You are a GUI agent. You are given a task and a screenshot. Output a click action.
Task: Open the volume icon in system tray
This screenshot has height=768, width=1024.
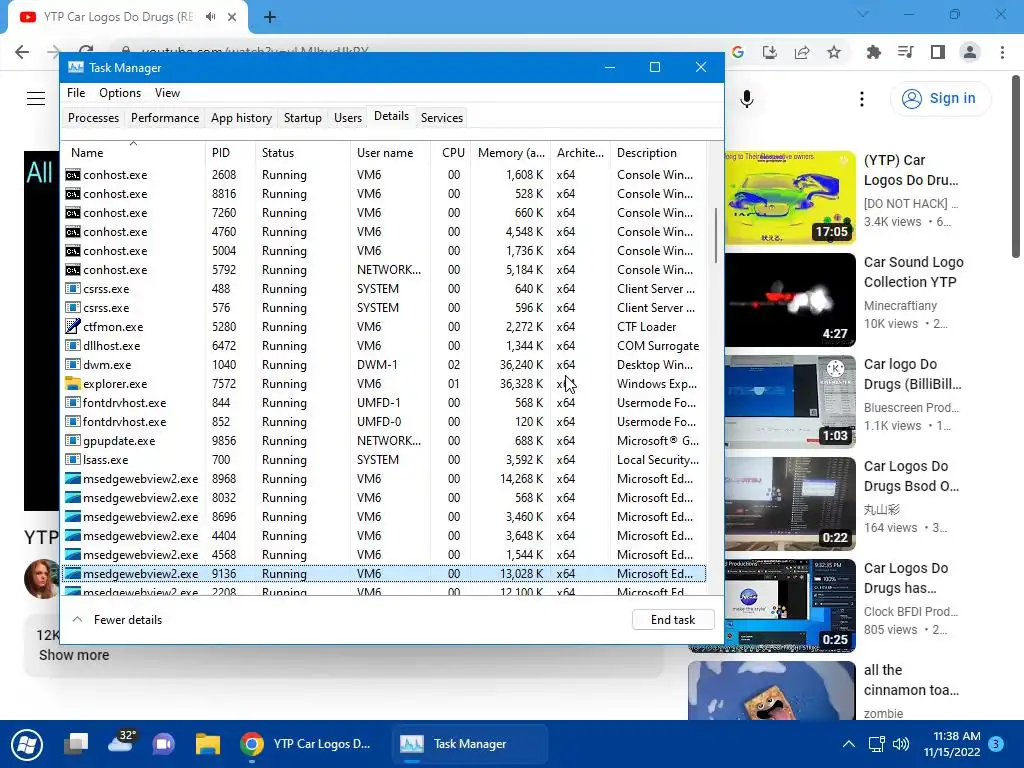[x=901, y=744]
